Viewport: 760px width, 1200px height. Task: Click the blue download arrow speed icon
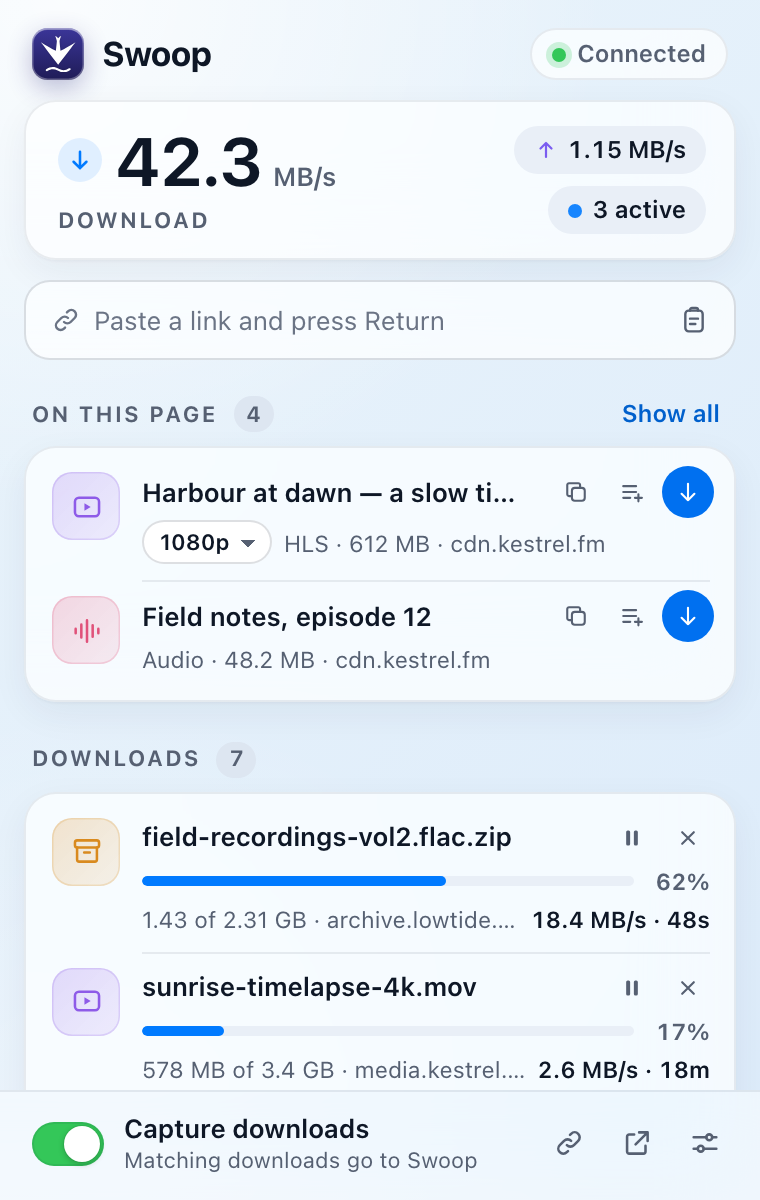tap(80, 160)
